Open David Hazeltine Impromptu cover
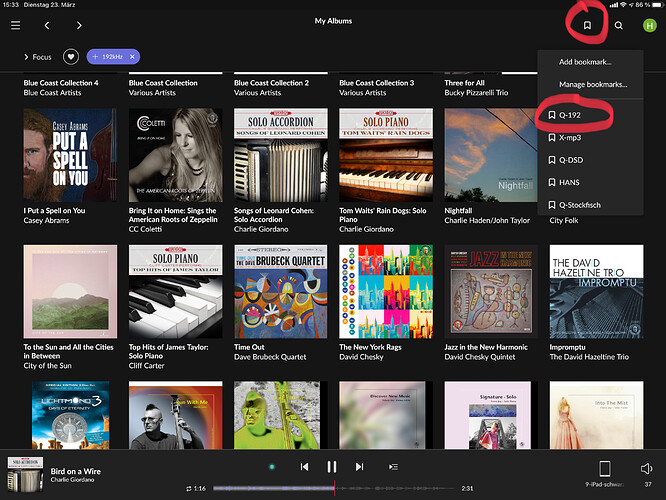The height and width of the screenshot is (500, 666). click(x=596, y=291)
